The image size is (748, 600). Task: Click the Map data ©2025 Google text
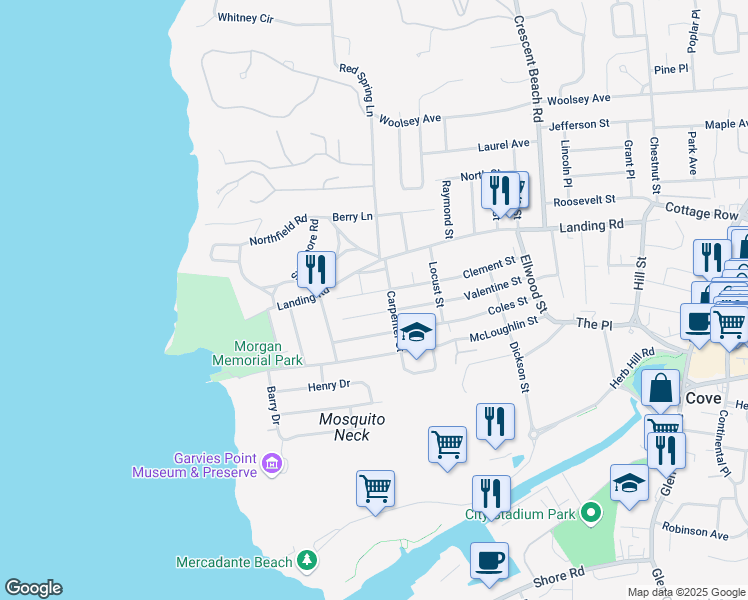[686, 592]
